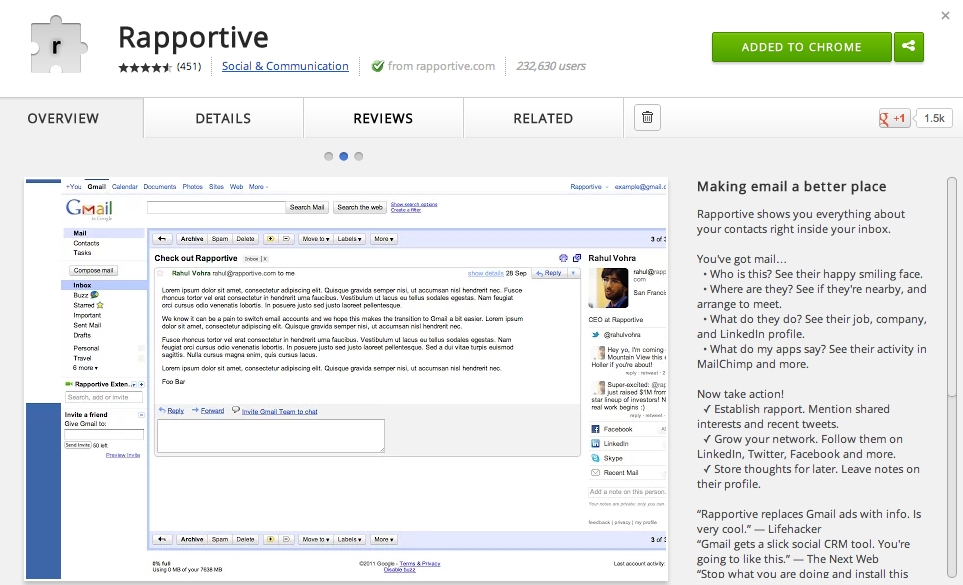Screen dimensions: 963x585
Task: Click the Gmail screenshot preview image
Action: point(346,379)
